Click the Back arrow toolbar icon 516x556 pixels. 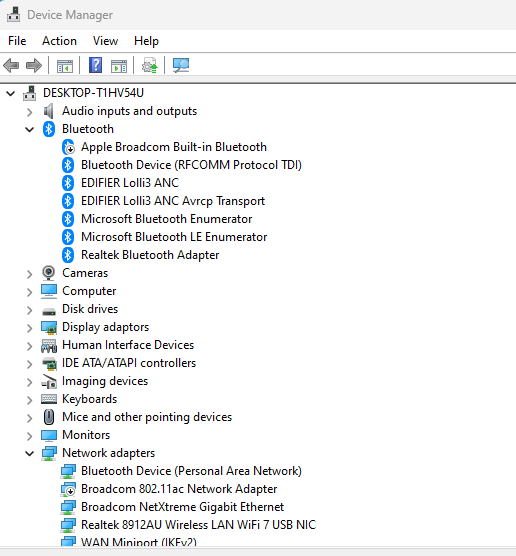coord(11,66)
